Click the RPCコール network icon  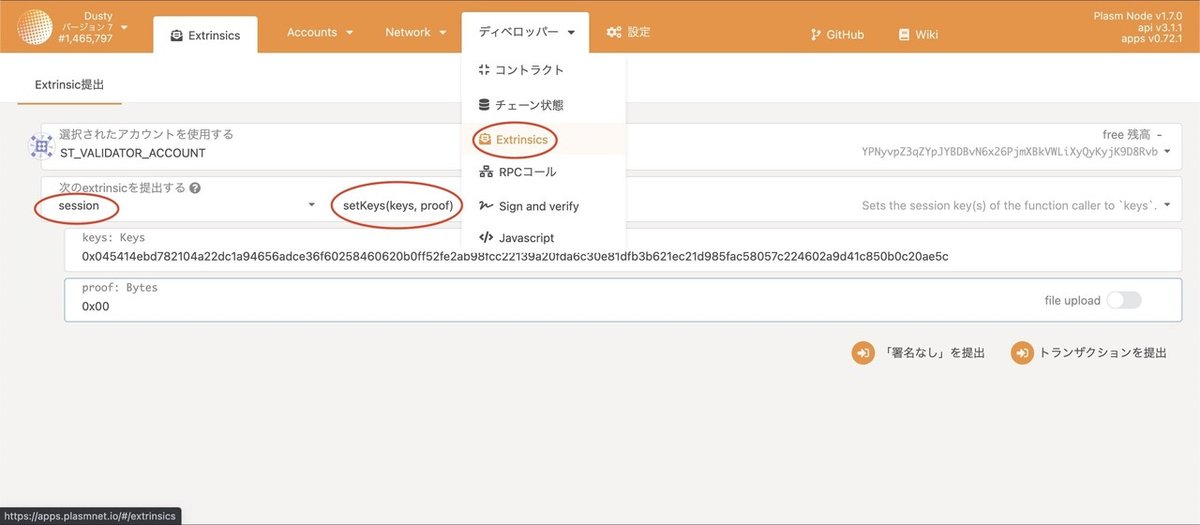coord(485,172)
